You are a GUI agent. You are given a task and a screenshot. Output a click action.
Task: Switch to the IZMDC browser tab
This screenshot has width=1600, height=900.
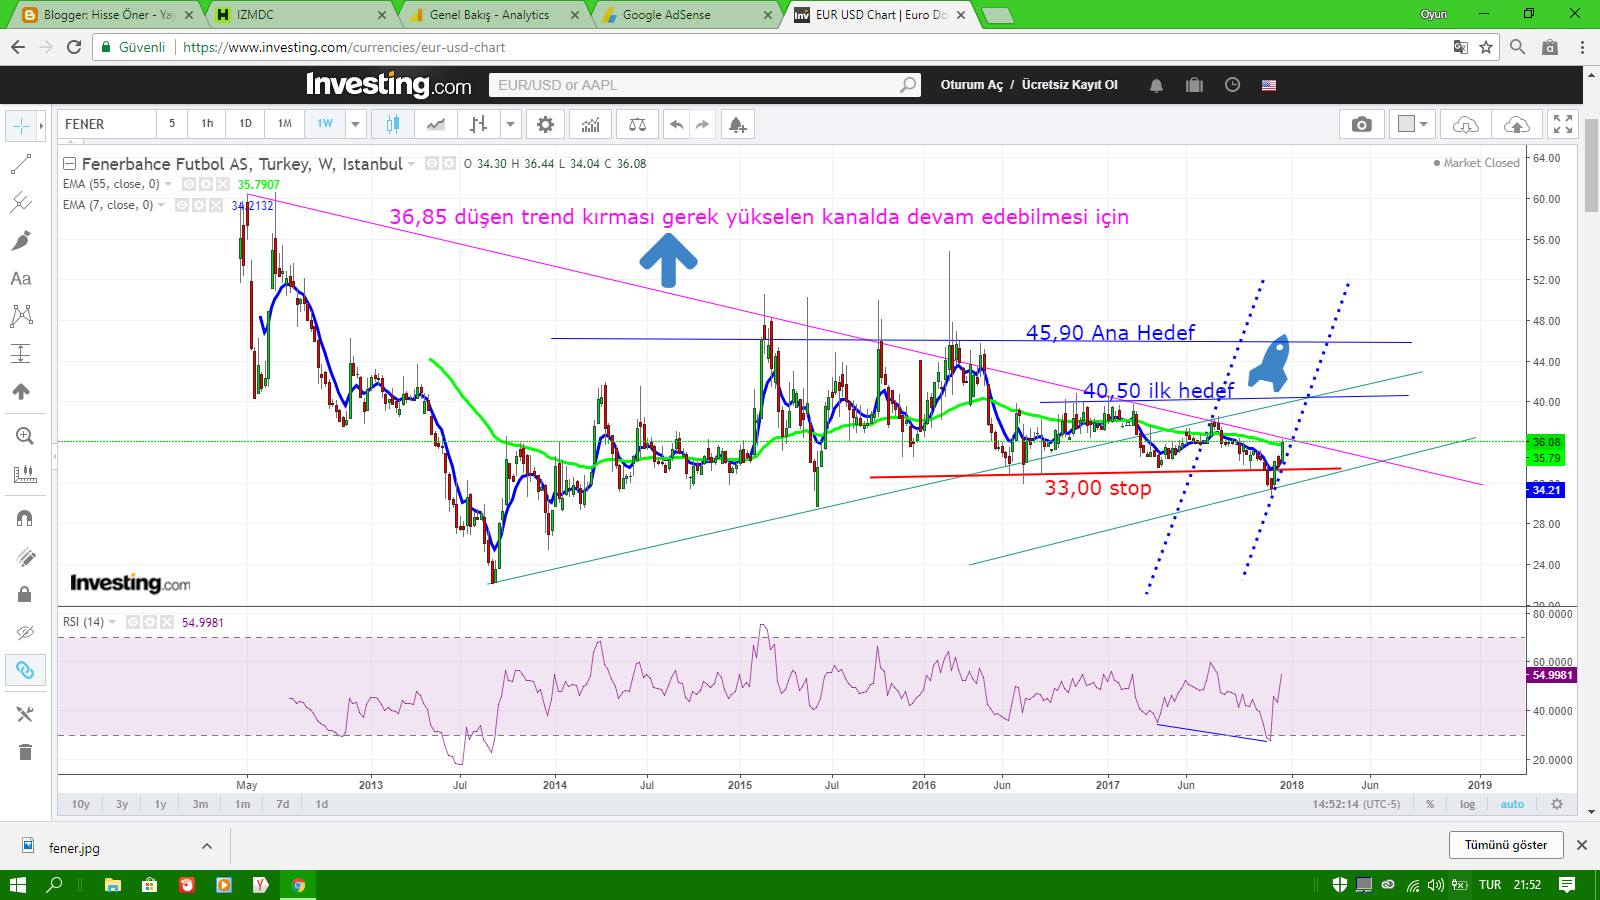(301, 15)
